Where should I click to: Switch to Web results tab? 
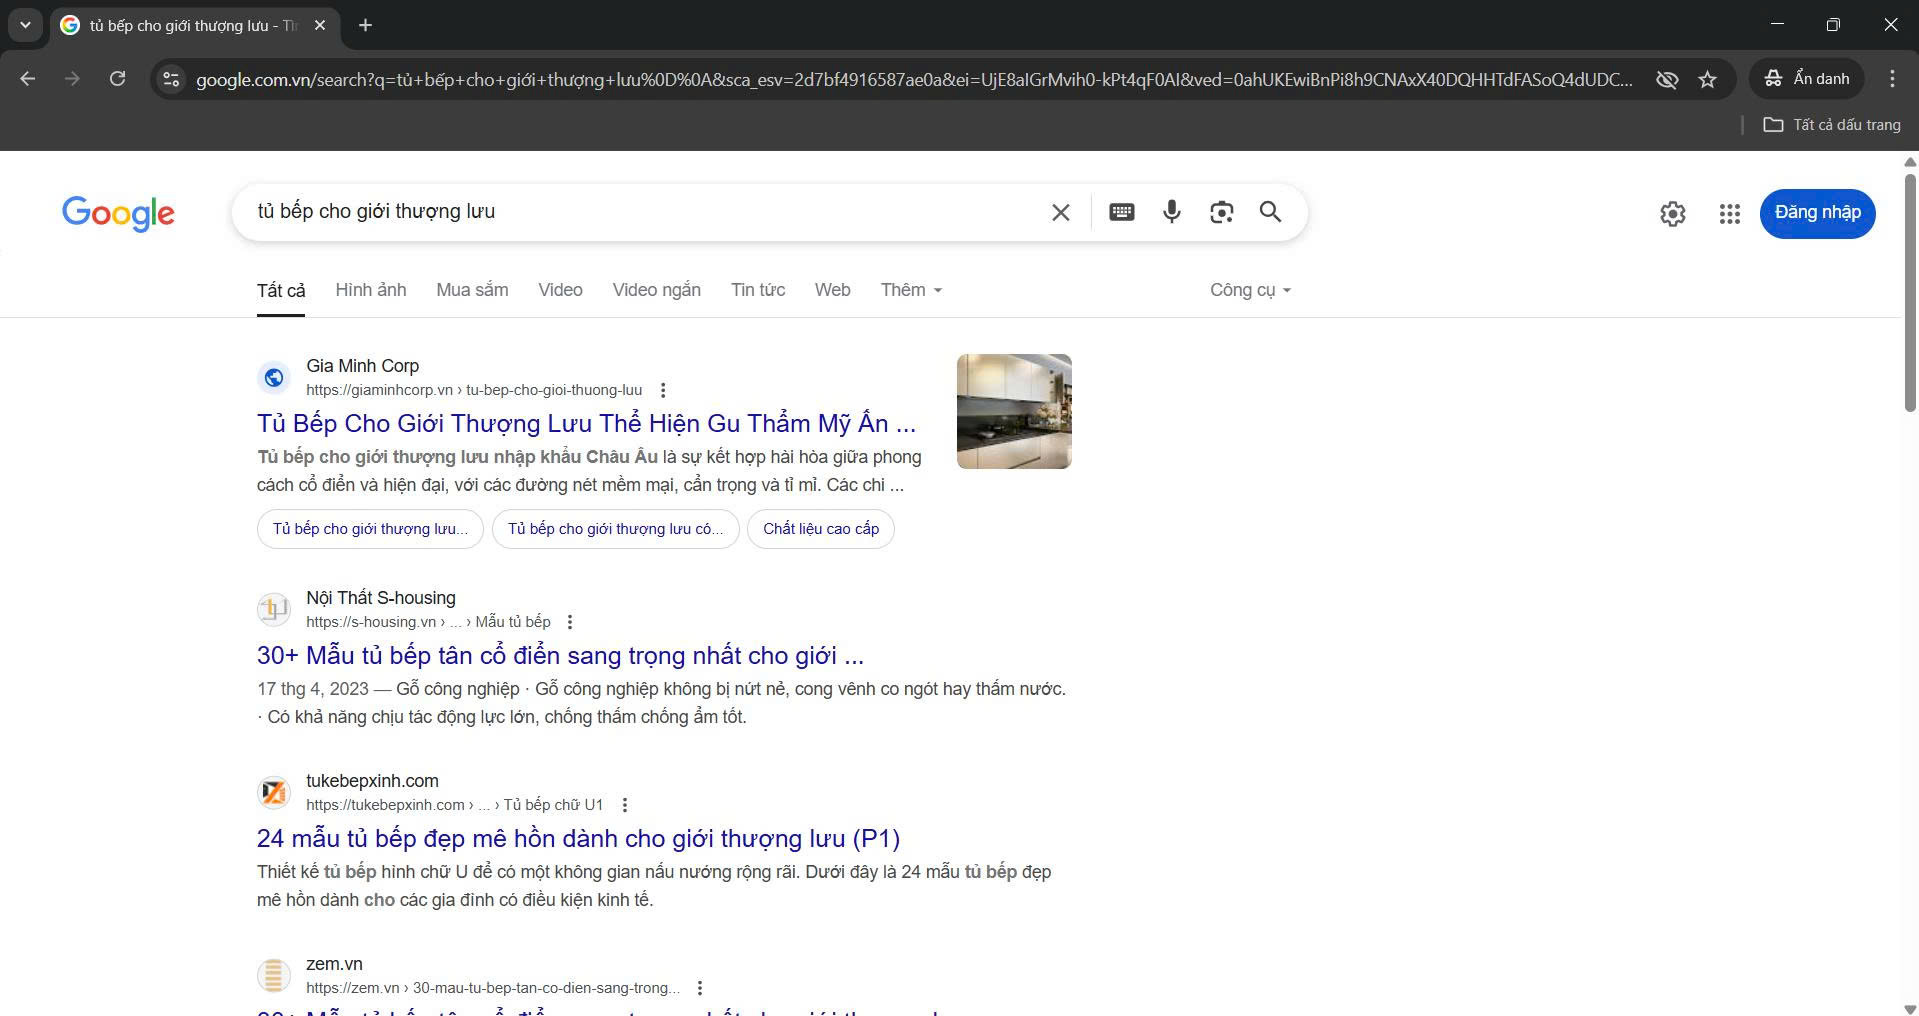click(x=832, y=290)
